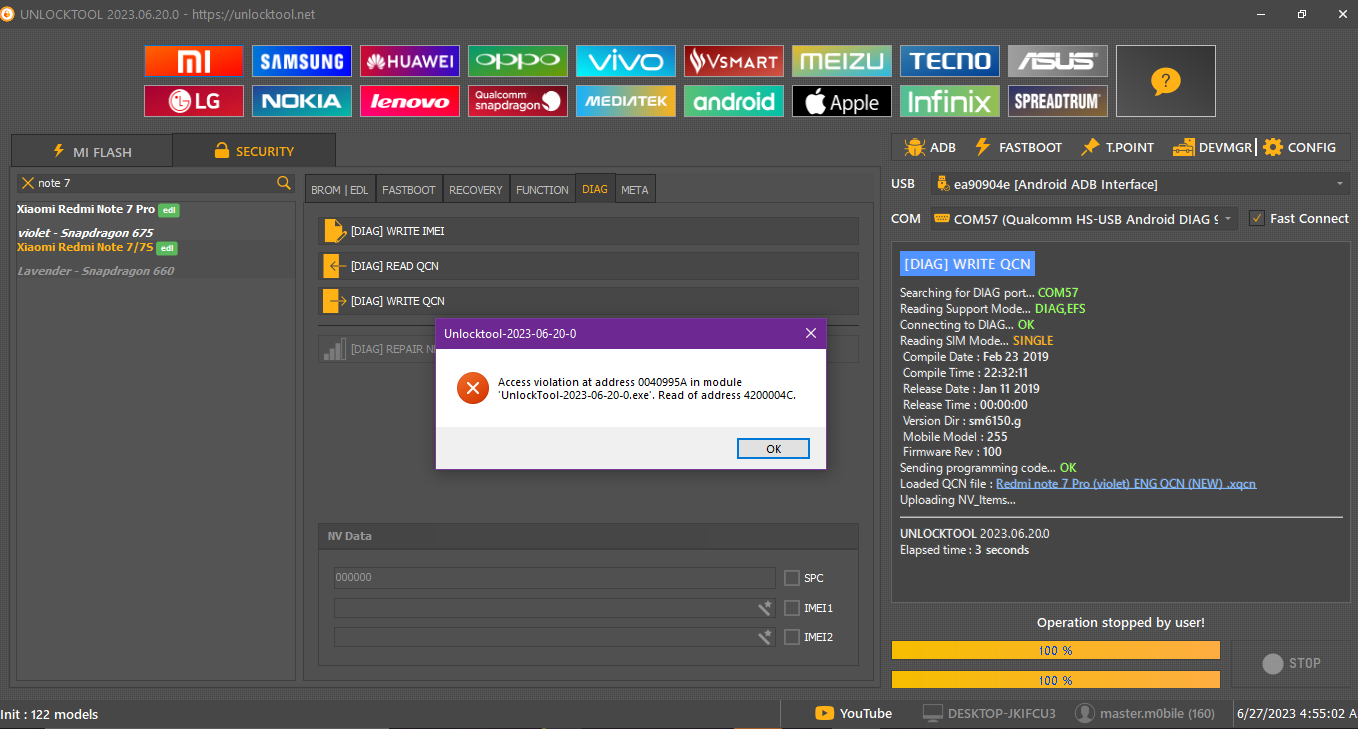The image size is (1358, 729).
Task: Expand the COM port dropdown
Action: (x=1228, y=218)
